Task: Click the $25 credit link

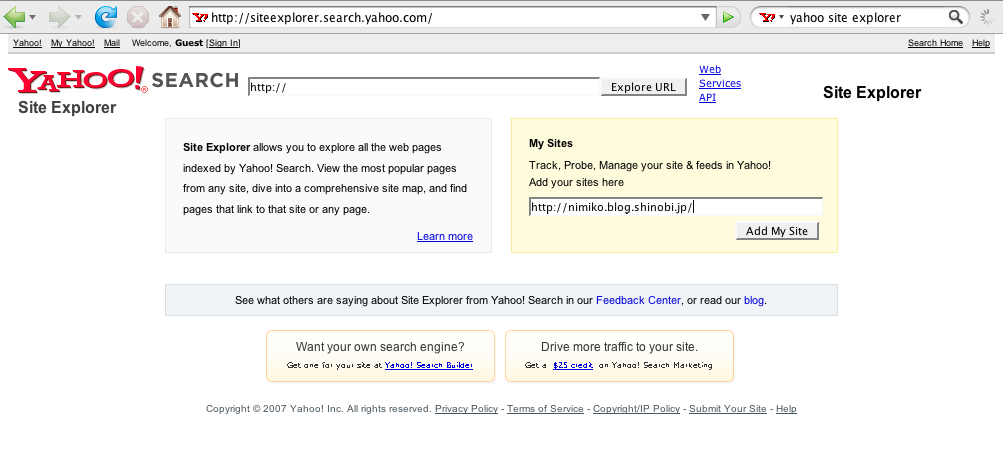Action: 573,365
